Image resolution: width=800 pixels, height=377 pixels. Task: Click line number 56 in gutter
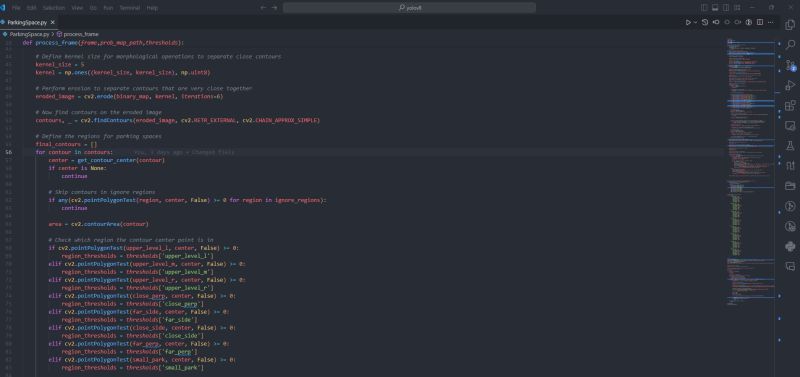(x=9, y=152)
